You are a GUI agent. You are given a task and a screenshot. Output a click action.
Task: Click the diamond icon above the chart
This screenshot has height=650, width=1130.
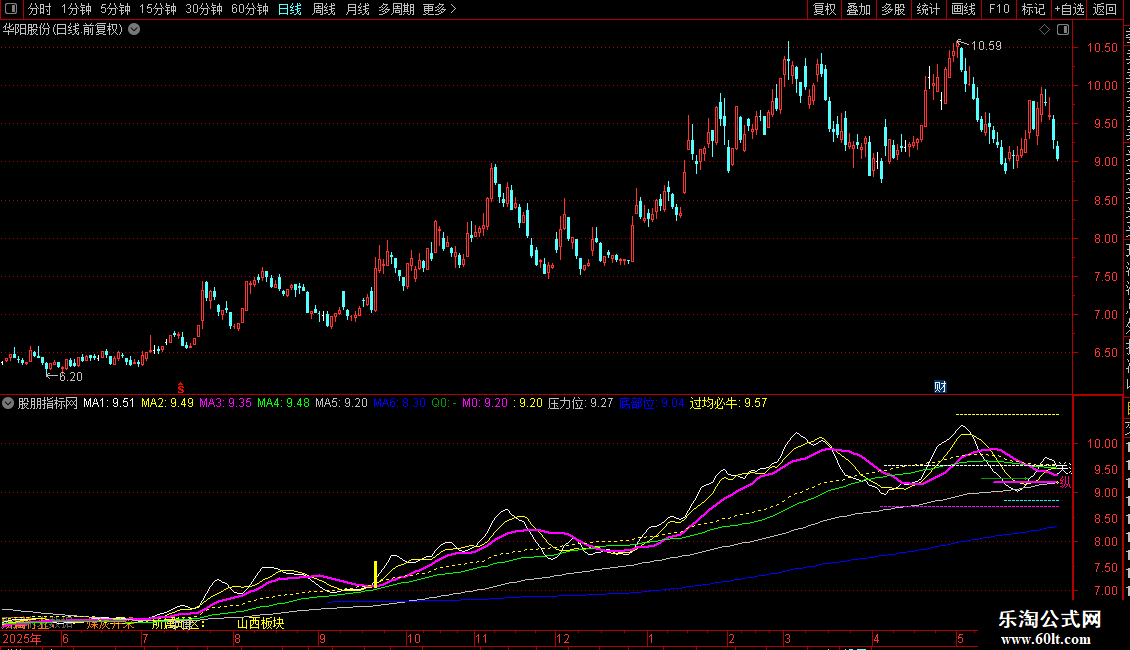1044,30
